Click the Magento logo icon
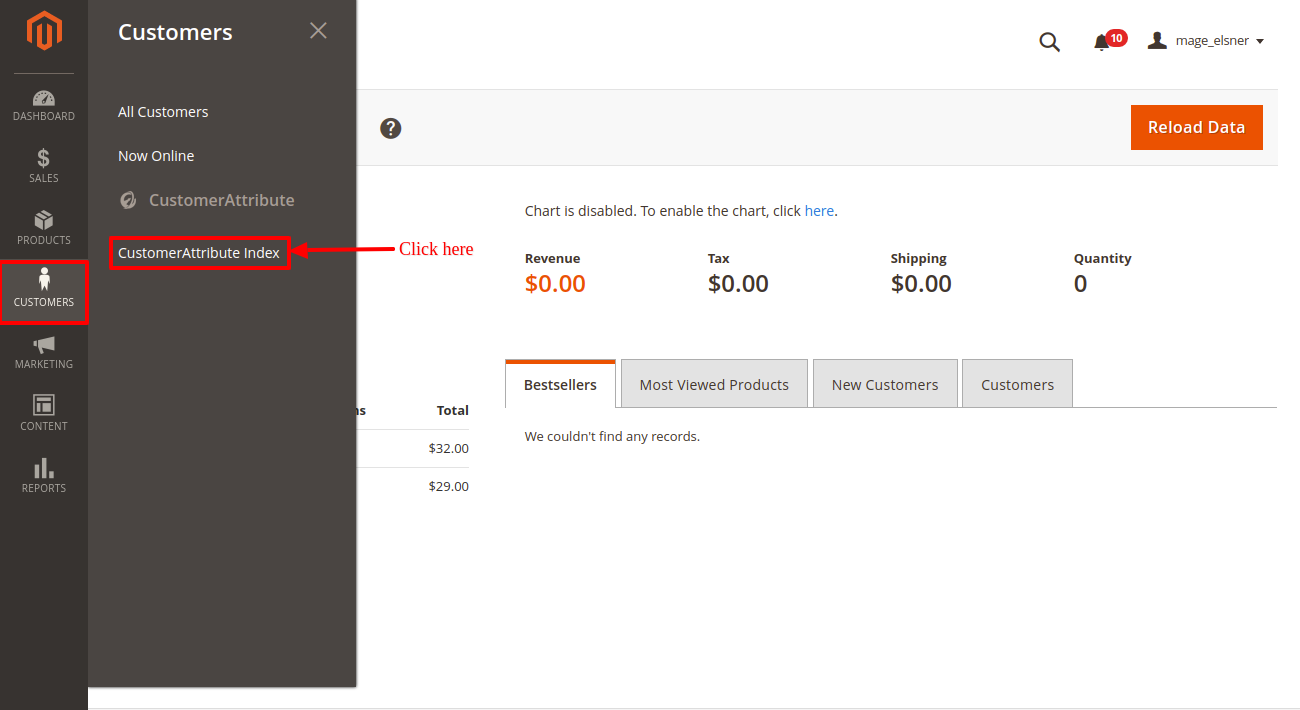 pos(44,31)
